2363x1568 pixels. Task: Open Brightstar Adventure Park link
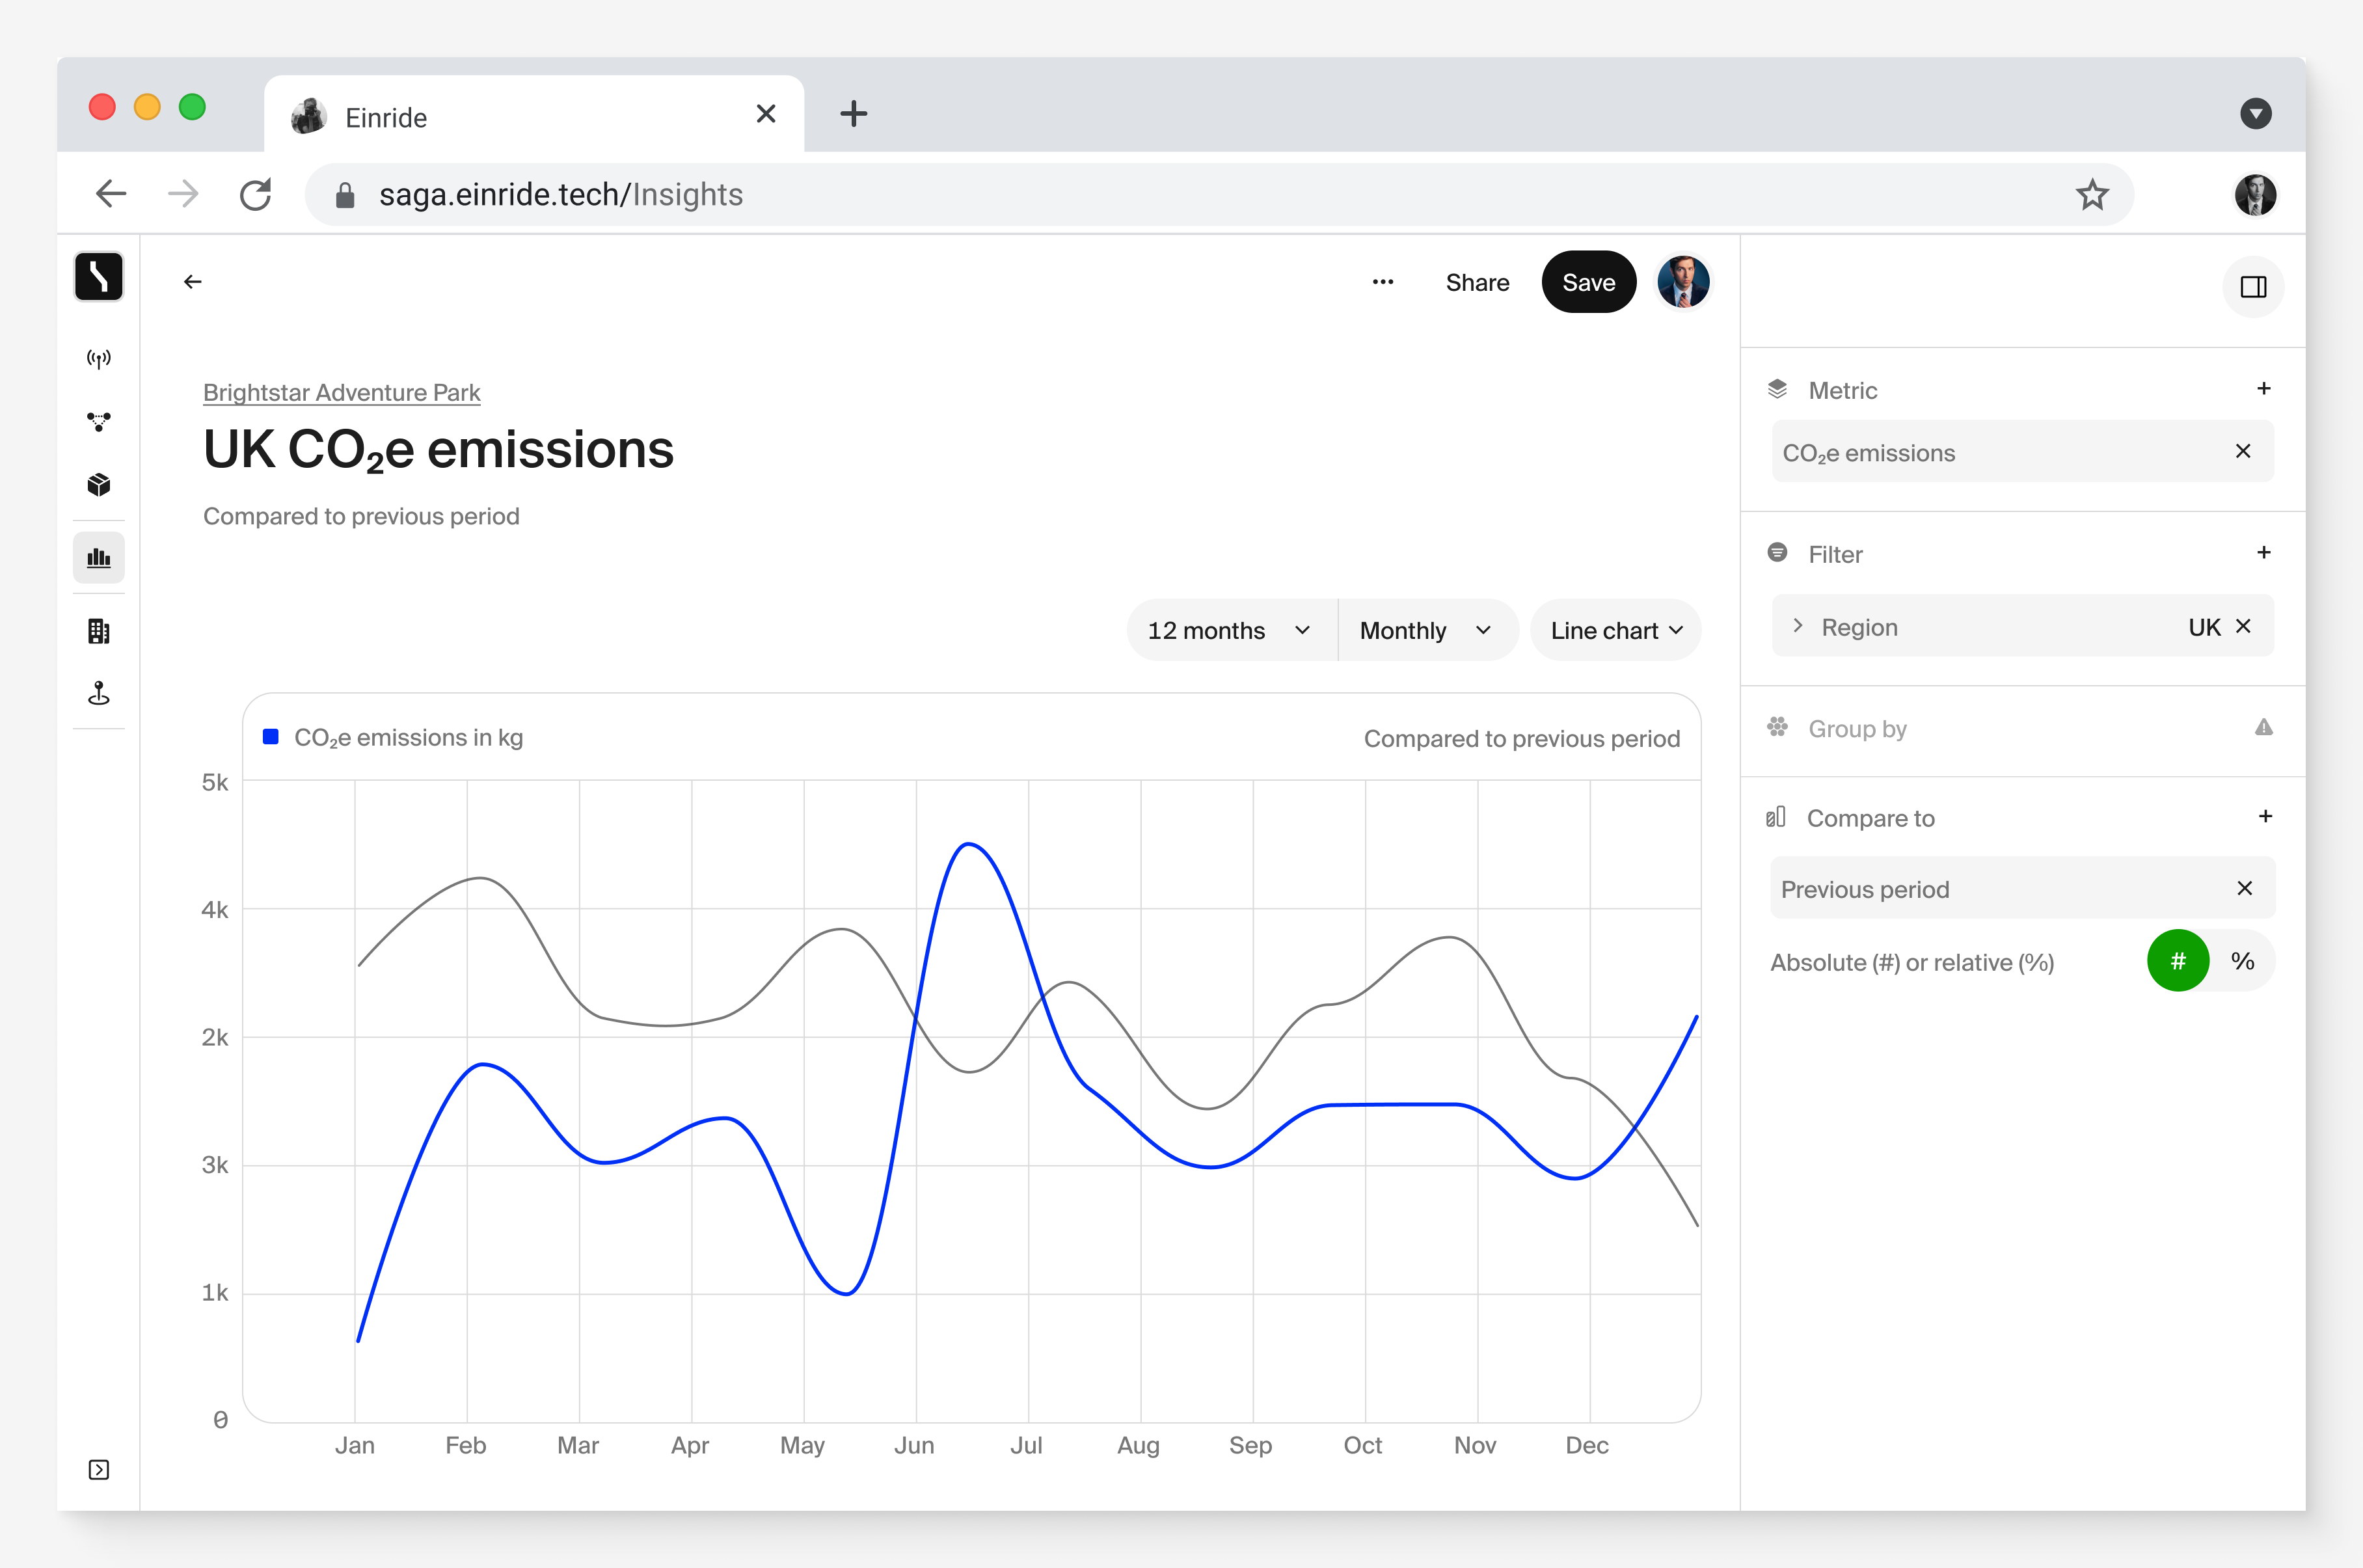341,392
